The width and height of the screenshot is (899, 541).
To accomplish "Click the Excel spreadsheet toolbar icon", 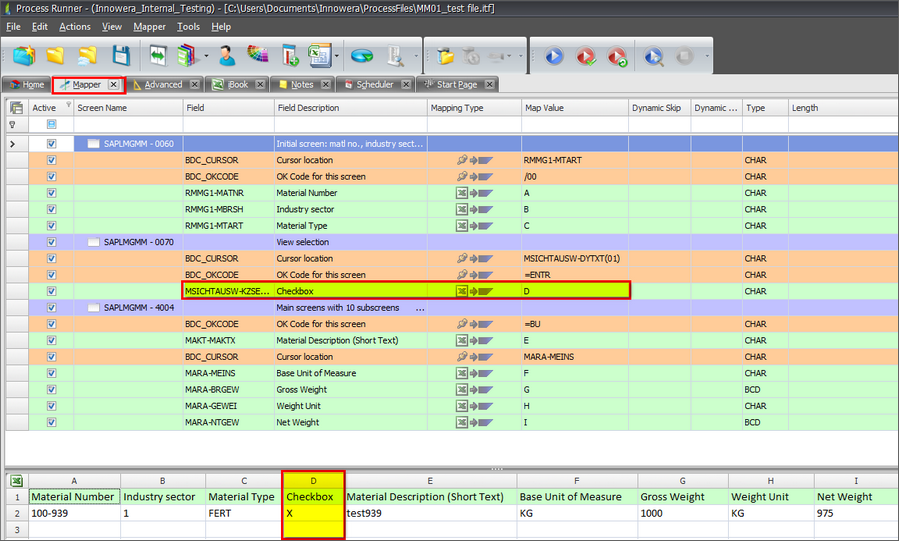I will pyautogui.click(x=319, y=56).
